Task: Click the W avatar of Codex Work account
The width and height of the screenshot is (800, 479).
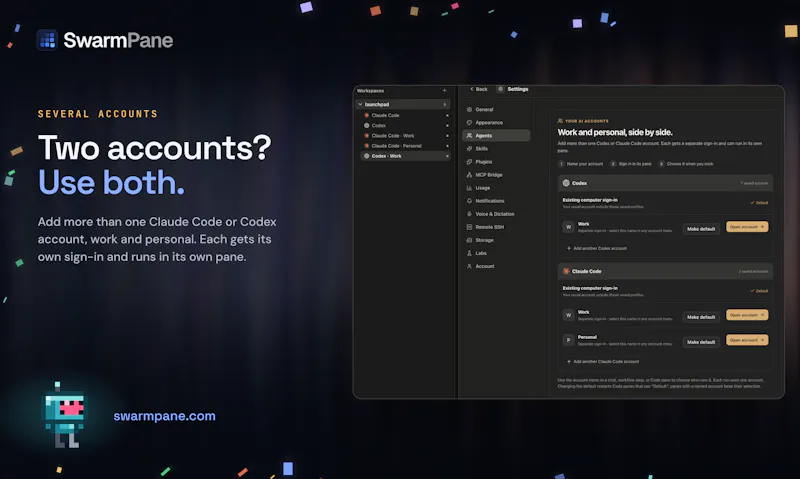Action: 568,227
